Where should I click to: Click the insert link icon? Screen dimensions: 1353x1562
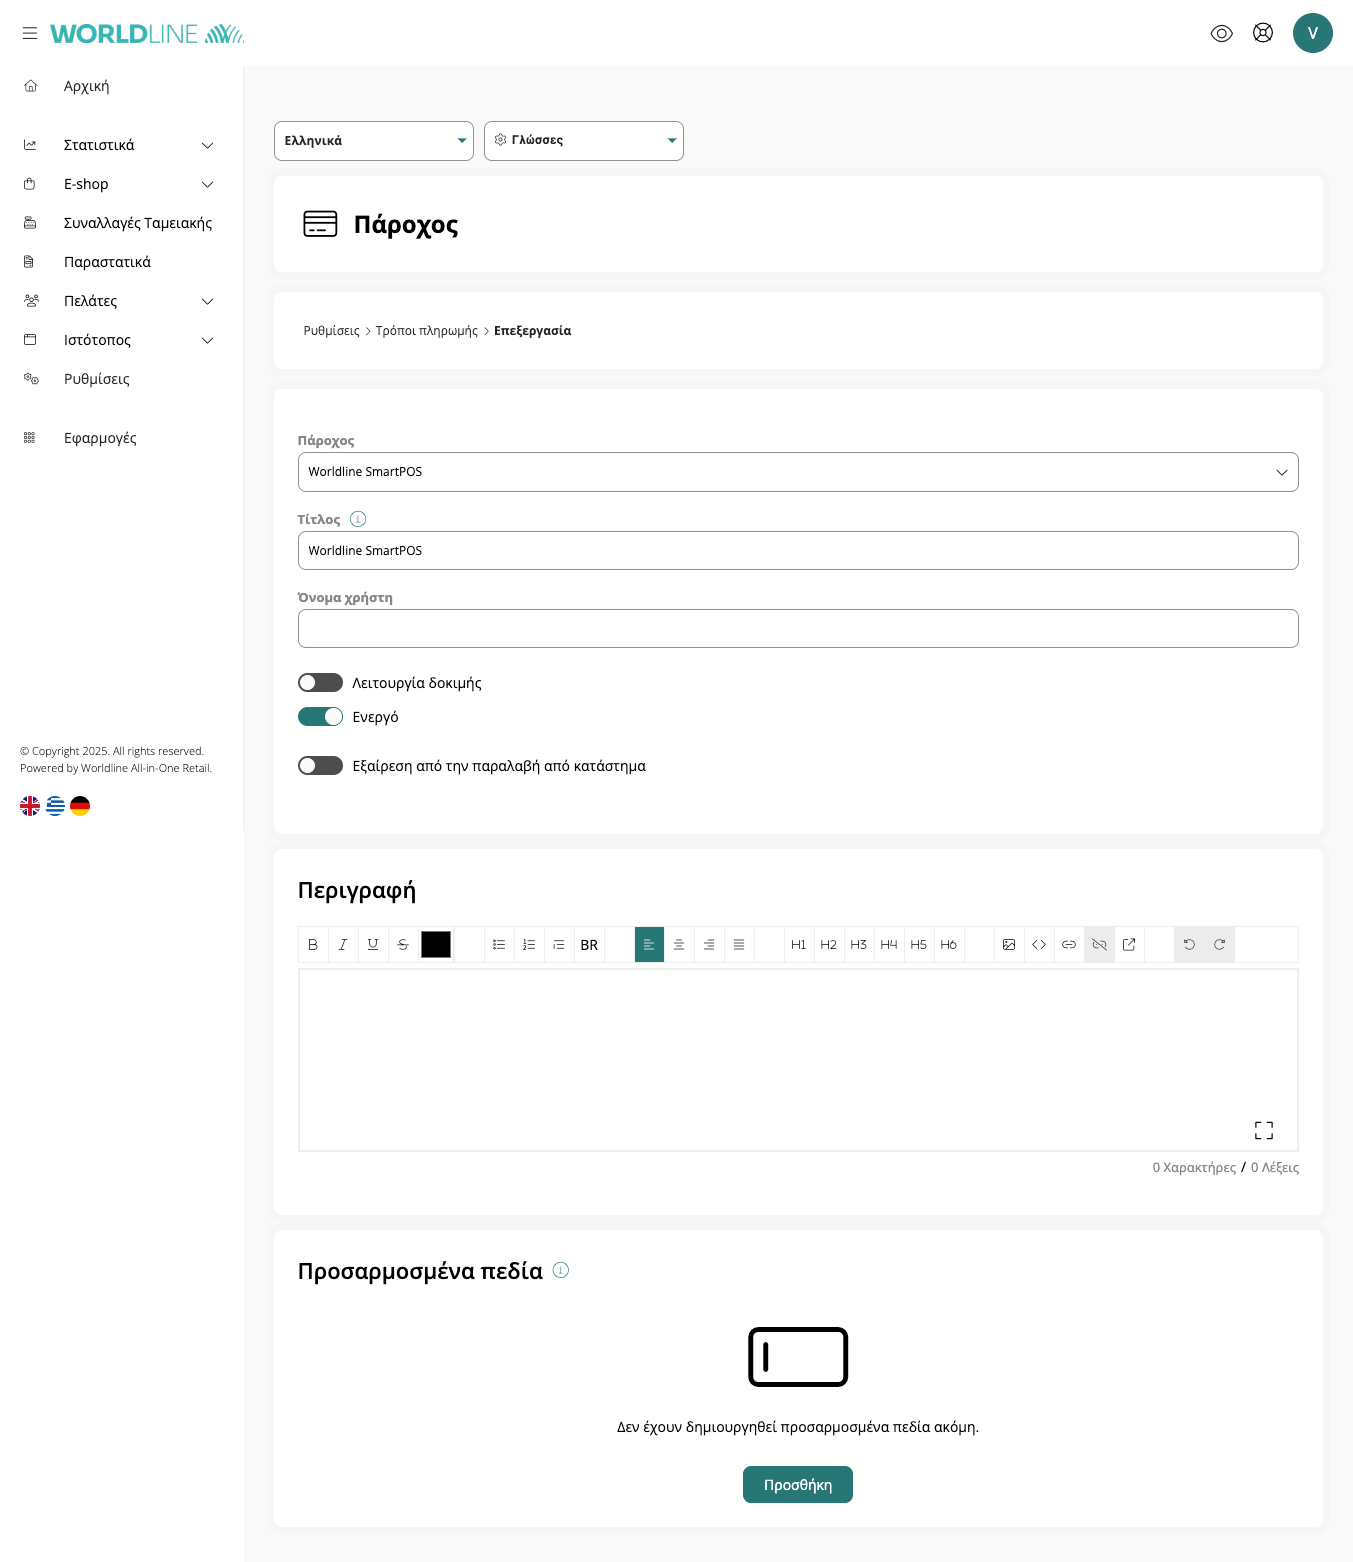[1069, 944]
